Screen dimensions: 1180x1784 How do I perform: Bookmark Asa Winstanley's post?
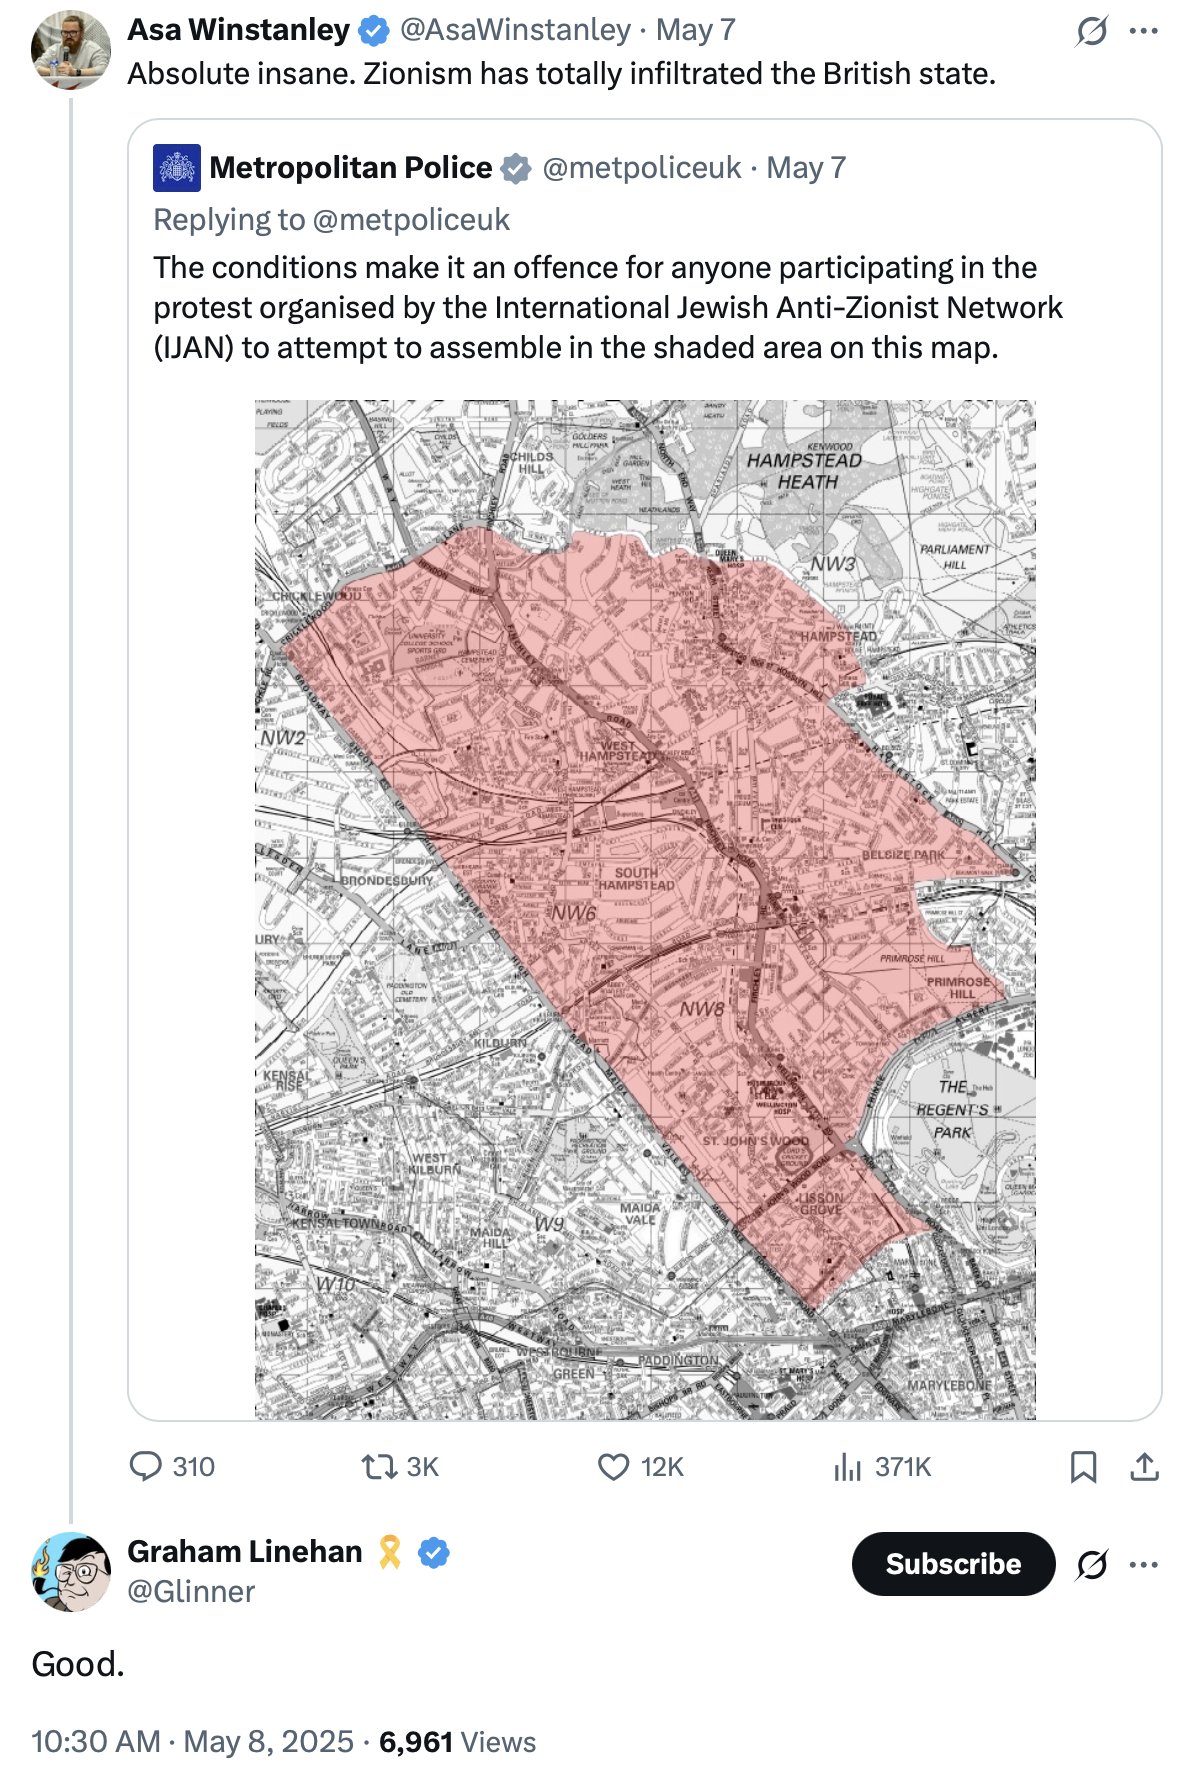coord(1083,1467)
